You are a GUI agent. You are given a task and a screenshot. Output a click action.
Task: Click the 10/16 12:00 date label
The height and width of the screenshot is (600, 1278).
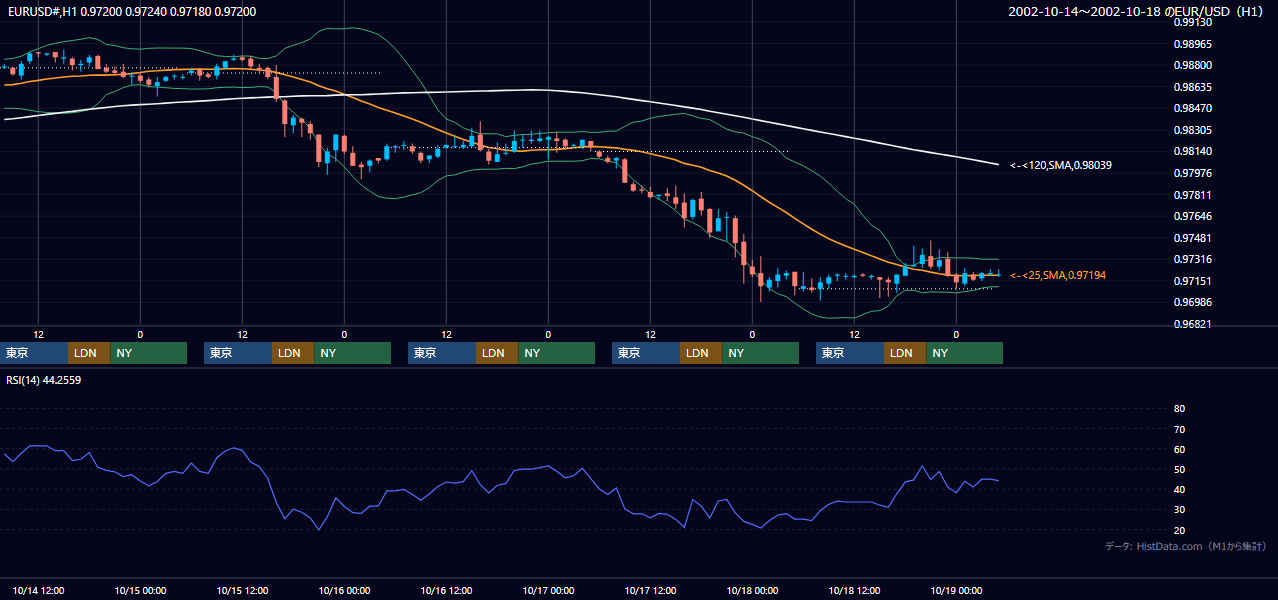pos(446,591)
